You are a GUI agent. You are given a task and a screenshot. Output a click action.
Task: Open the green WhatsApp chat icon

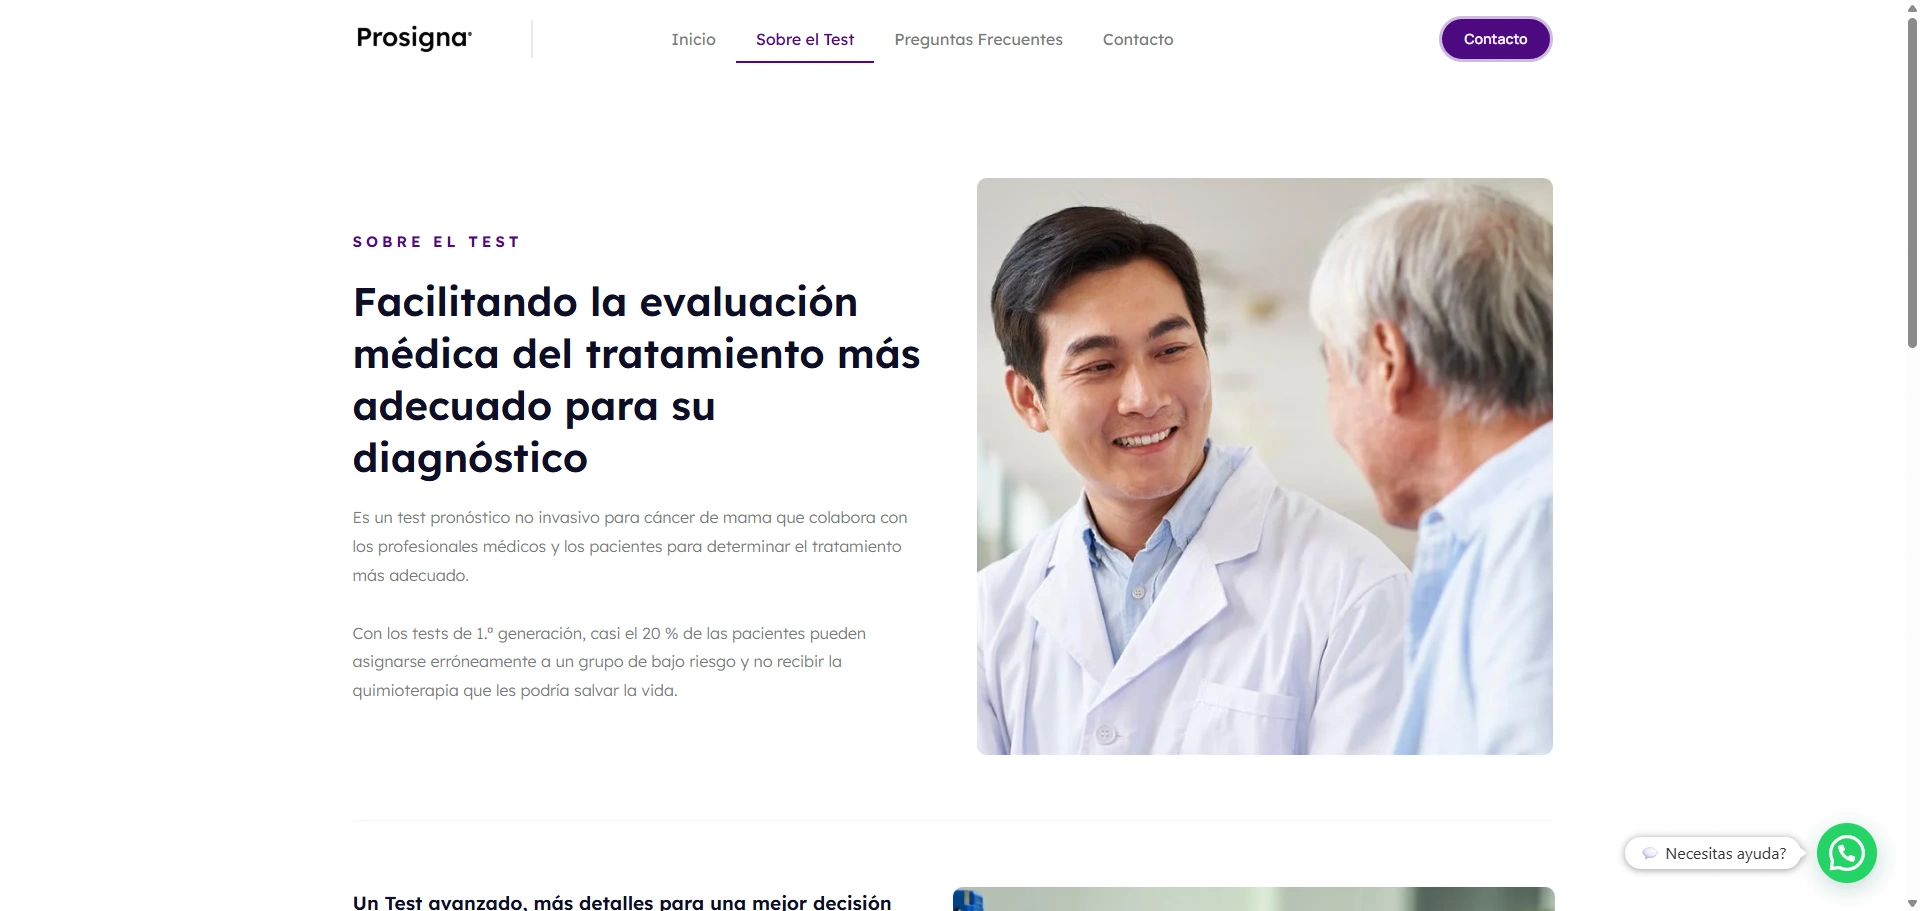pyautogui.click(x=1846, y=853)
